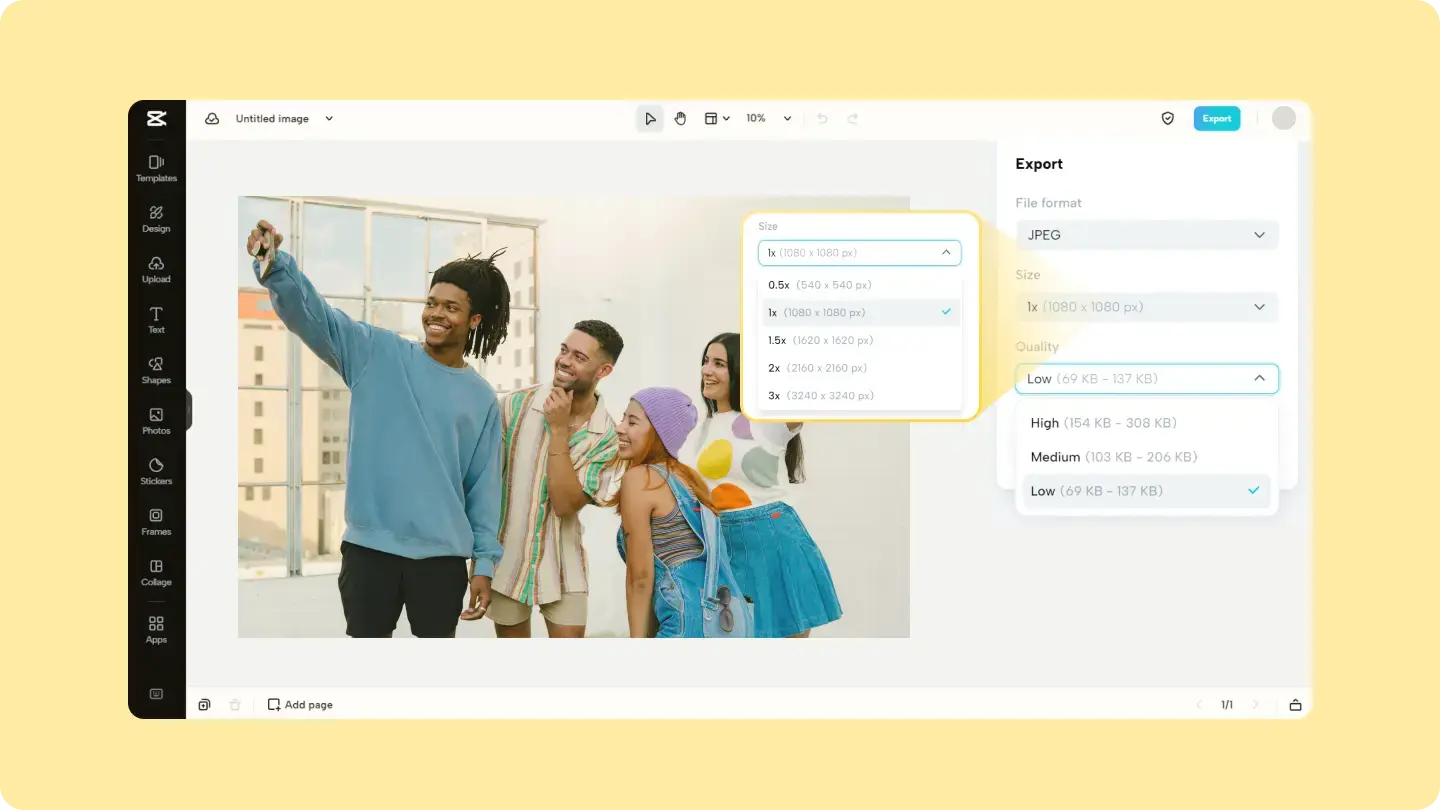The height and width of the screenshot is (810, 1440).
Task: Open the Collage panel
Action: (156, 572)
